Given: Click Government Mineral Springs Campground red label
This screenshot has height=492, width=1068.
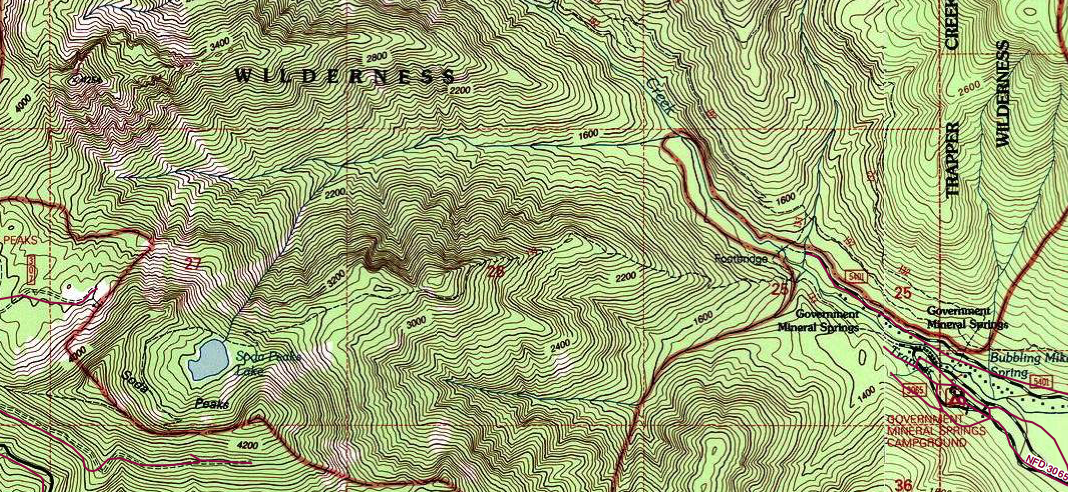Looking at the screenshot, I should pos(937,430).
